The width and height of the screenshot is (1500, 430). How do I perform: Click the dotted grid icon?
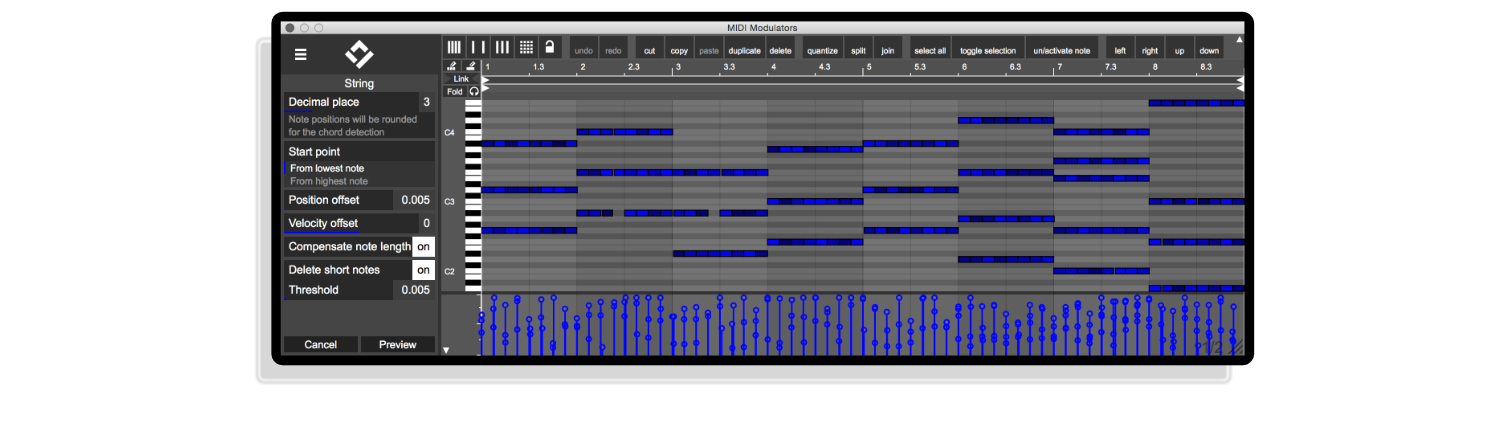[526, 47]
